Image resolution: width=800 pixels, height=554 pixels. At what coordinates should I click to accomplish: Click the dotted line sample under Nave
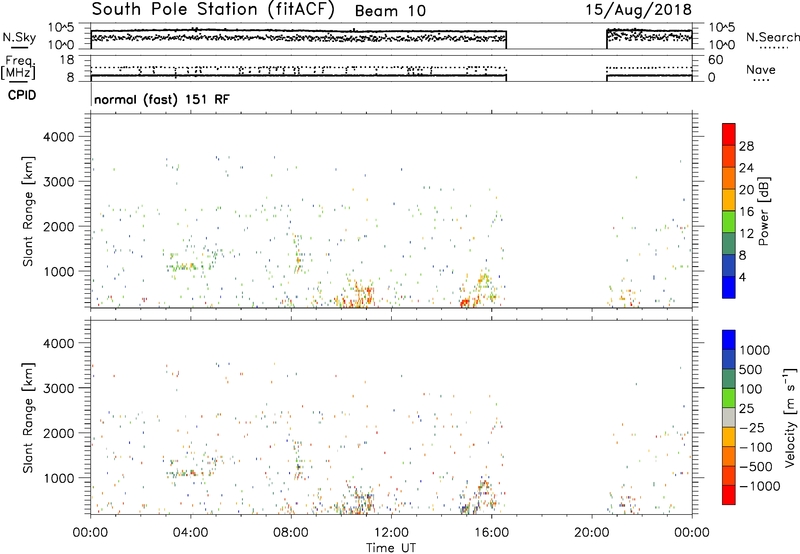click(x=761, y=81)
